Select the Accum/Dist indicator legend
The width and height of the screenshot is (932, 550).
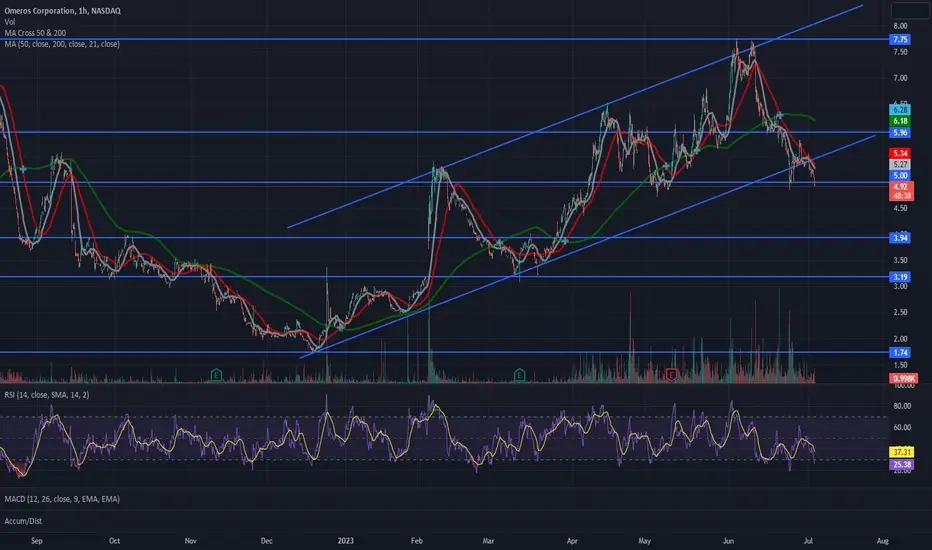[x=23, y=521]
